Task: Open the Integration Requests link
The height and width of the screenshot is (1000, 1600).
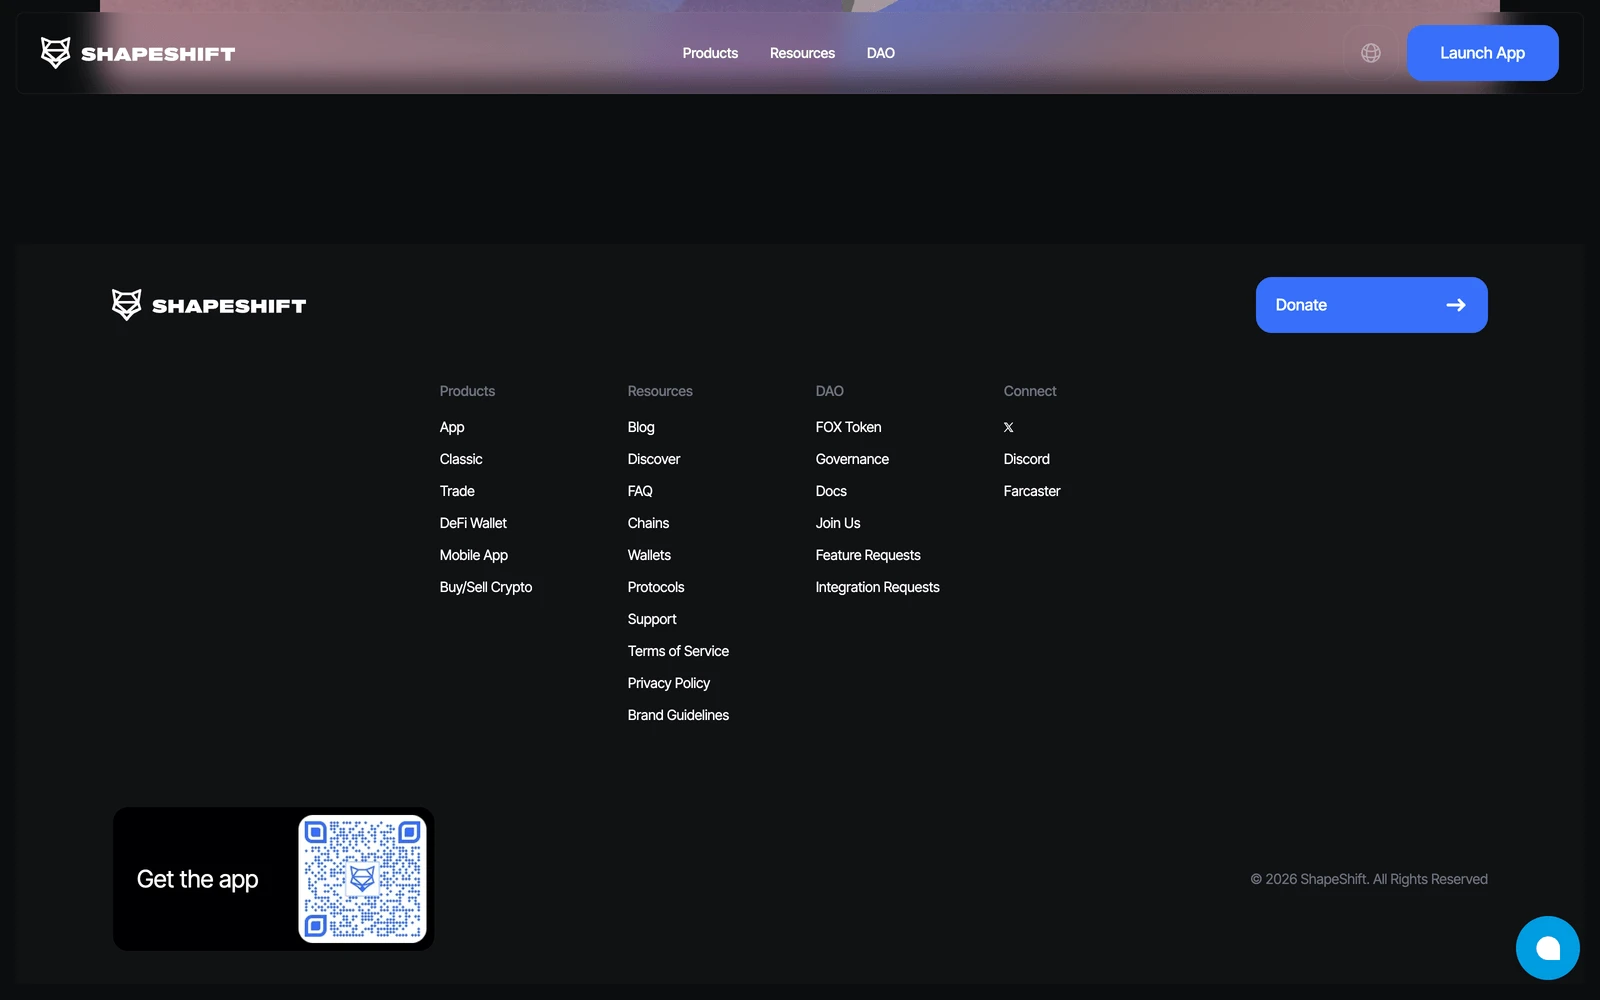Action: (877, 587)
